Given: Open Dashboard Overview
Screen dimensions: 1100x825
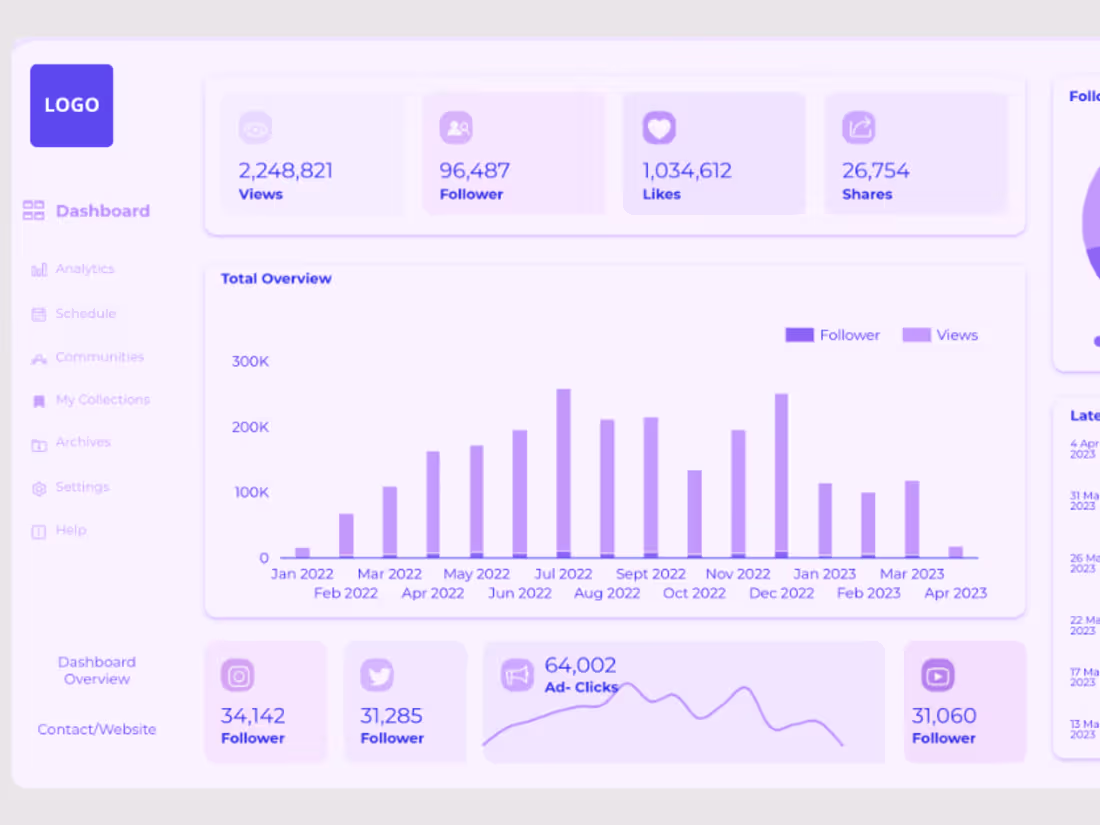Looking at the screenshot, I should coord(96,670).
